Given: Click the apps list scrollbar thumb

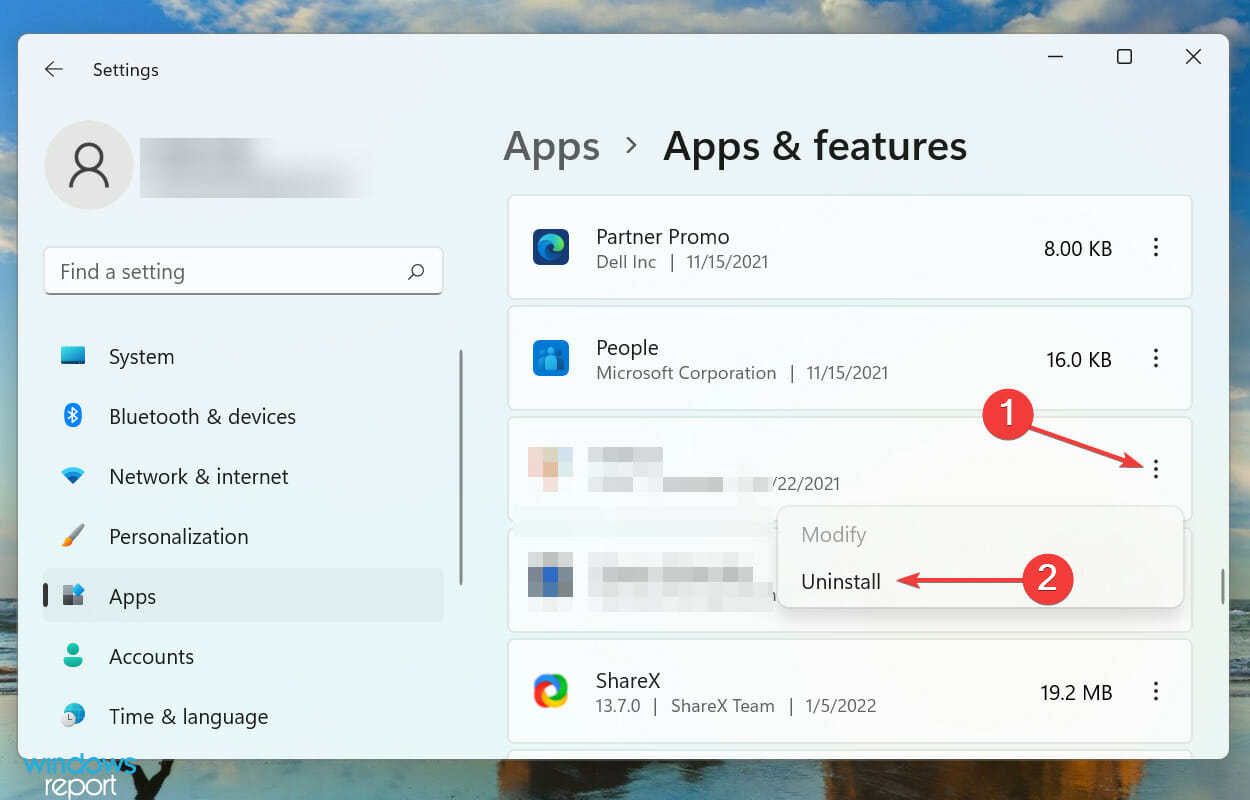Looking at the screenshot, I should (x=1222, y=586).
